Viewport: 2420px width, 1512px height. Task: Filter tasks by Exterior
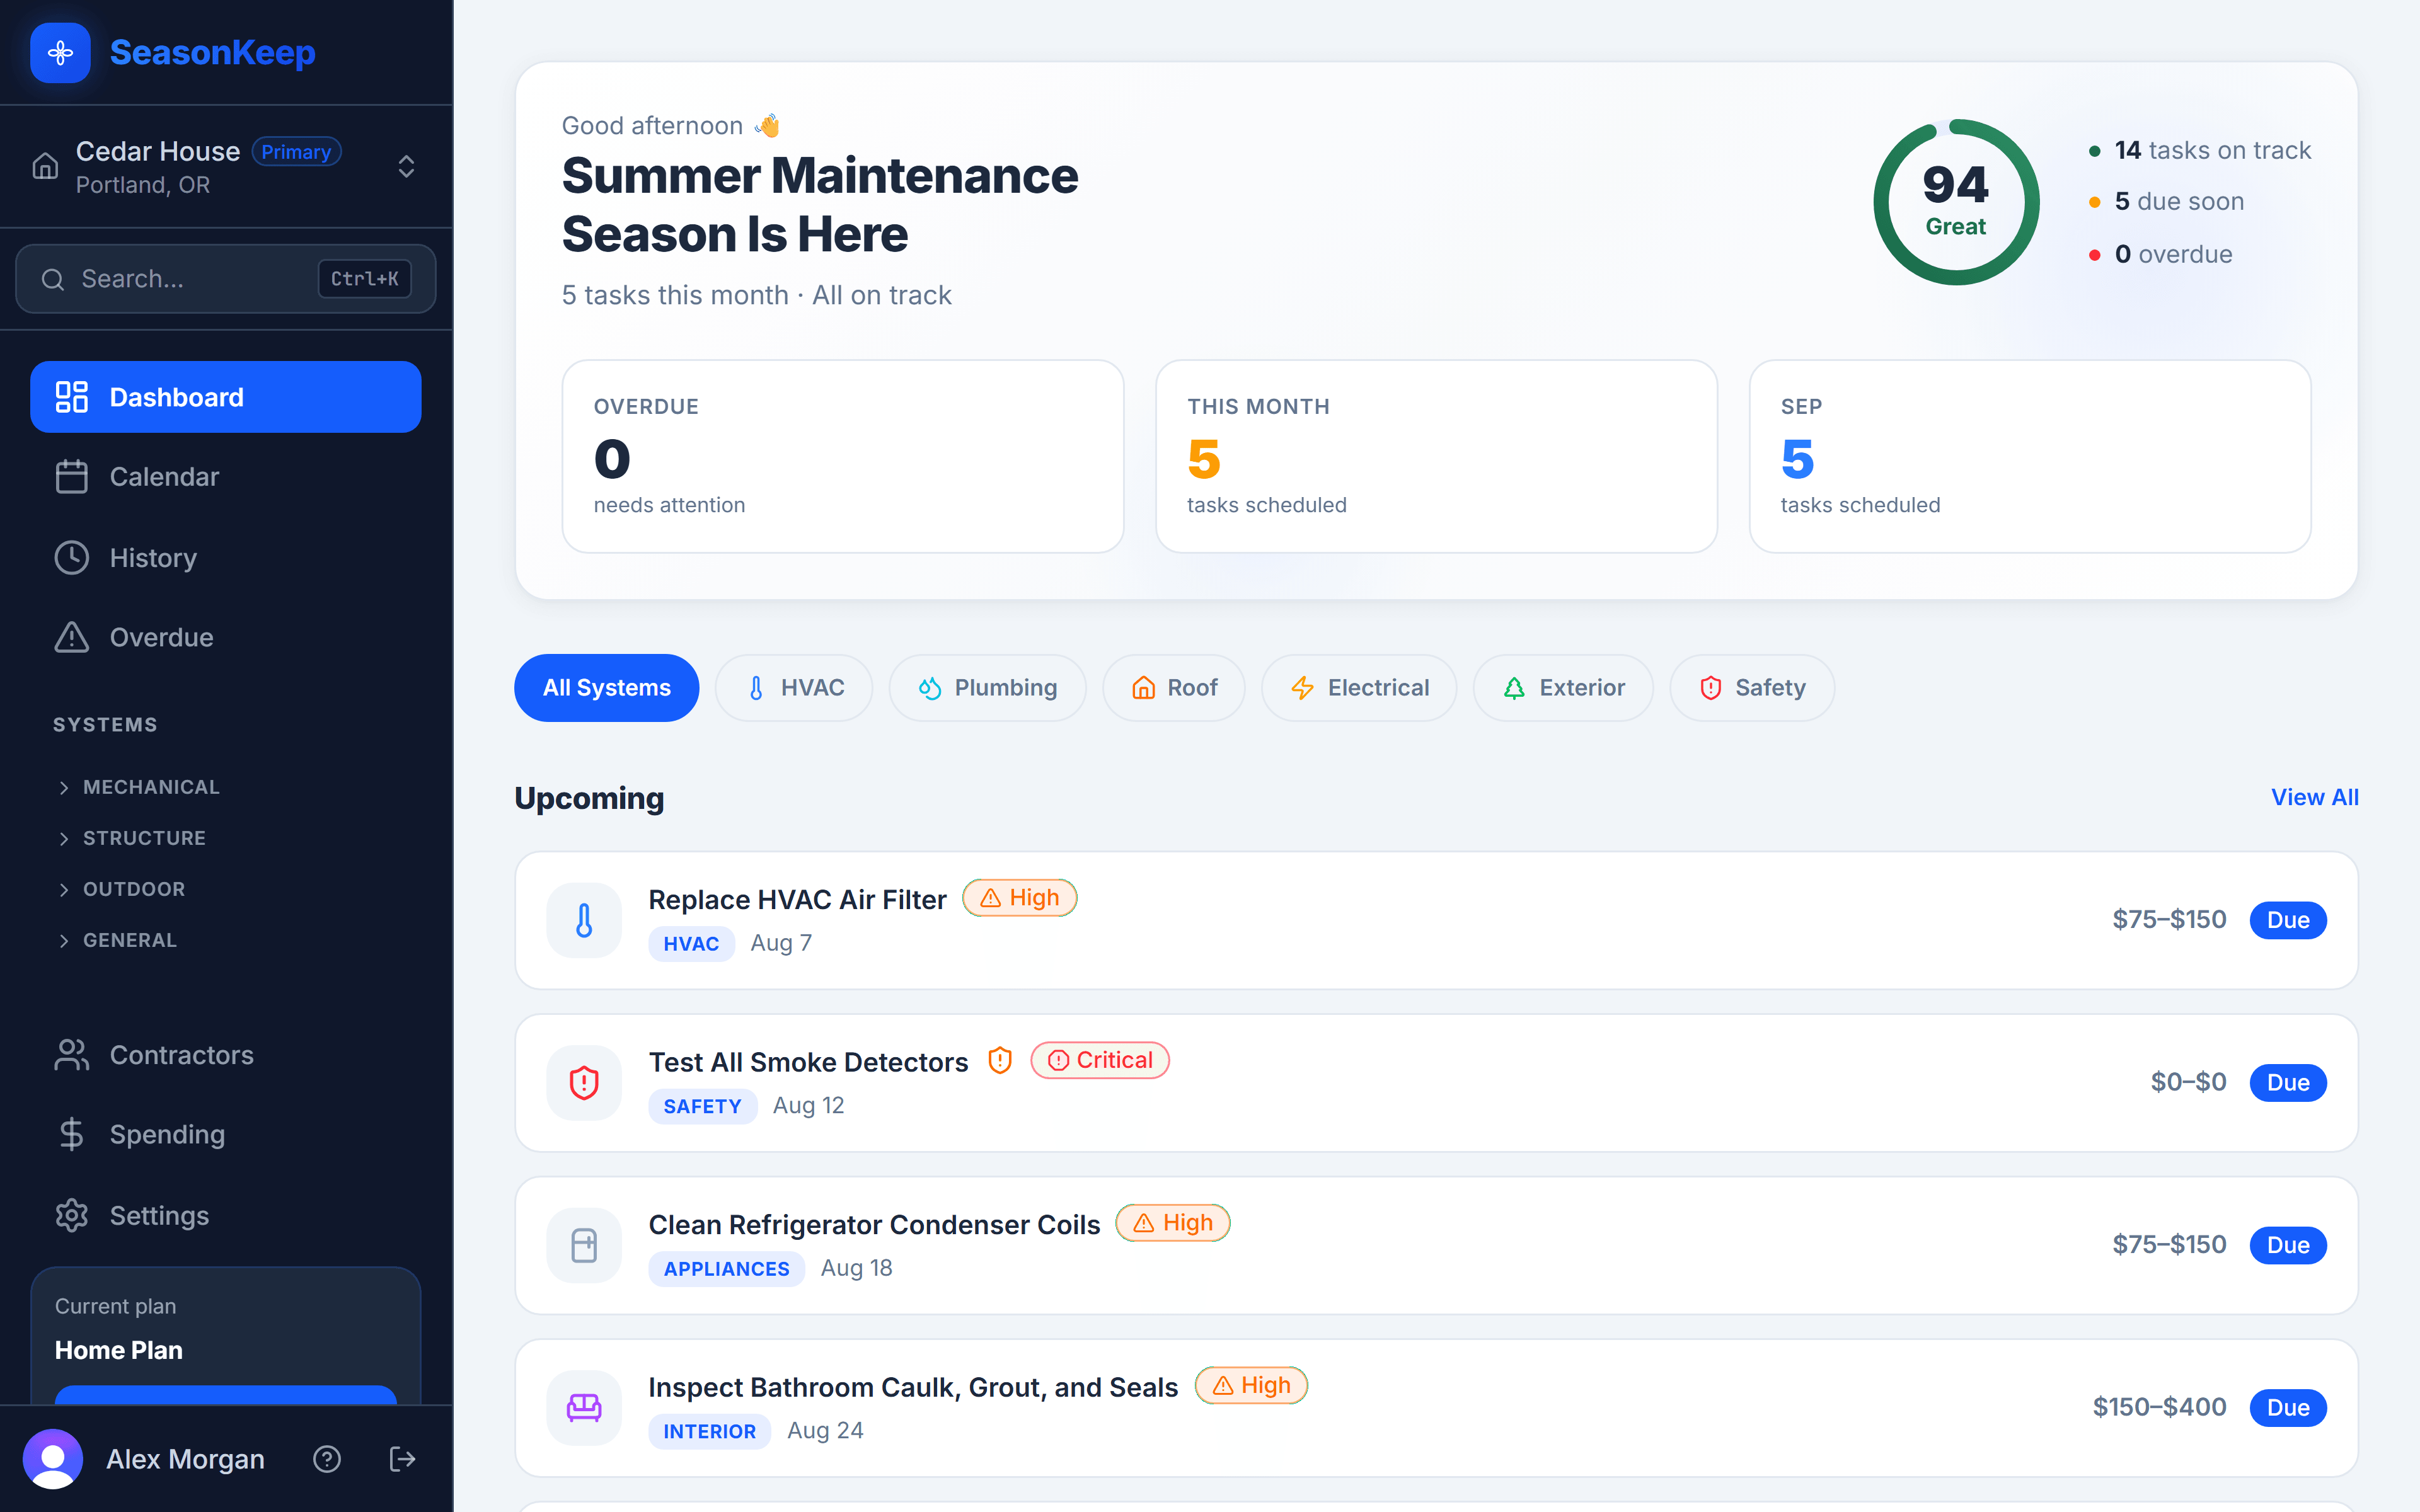[1563, 688]
